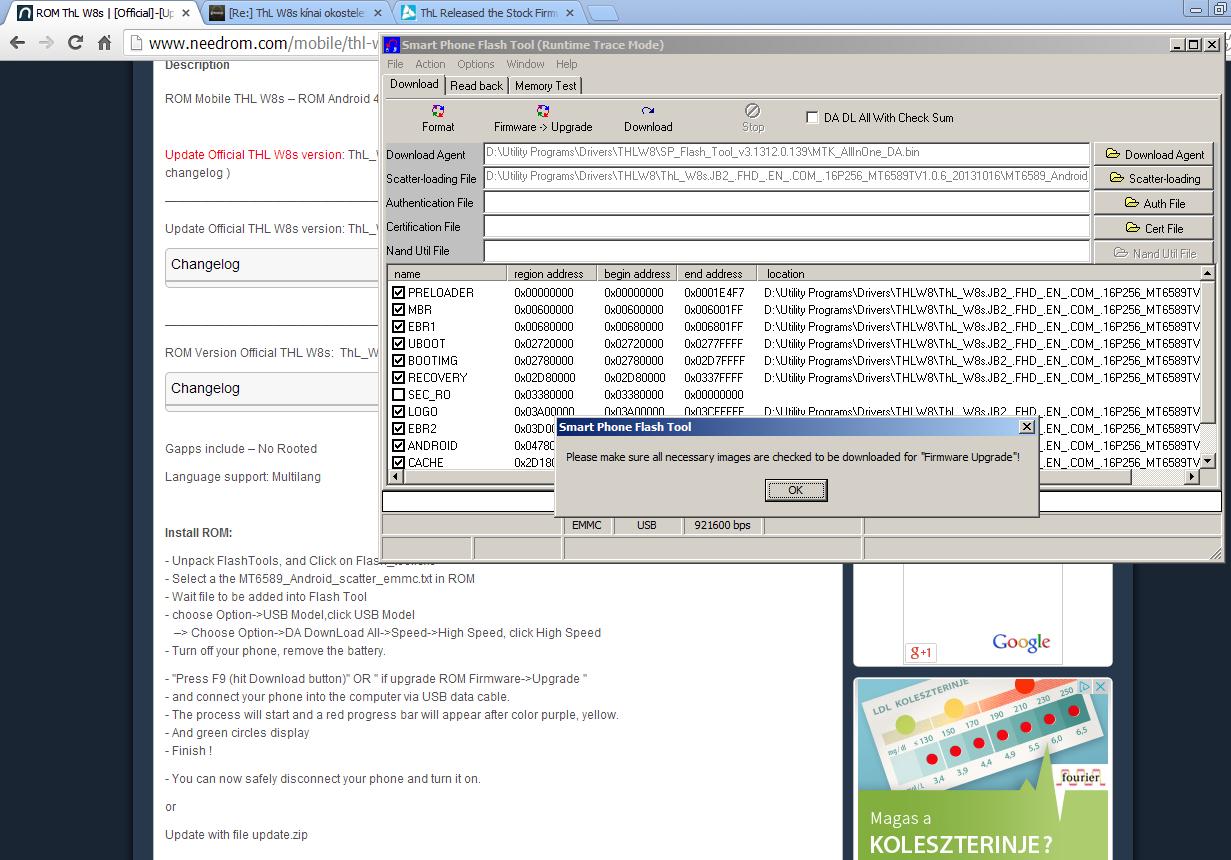1231x860 pixels.
Task: Go to Chrome home page
Action: (x=104, y=42)
